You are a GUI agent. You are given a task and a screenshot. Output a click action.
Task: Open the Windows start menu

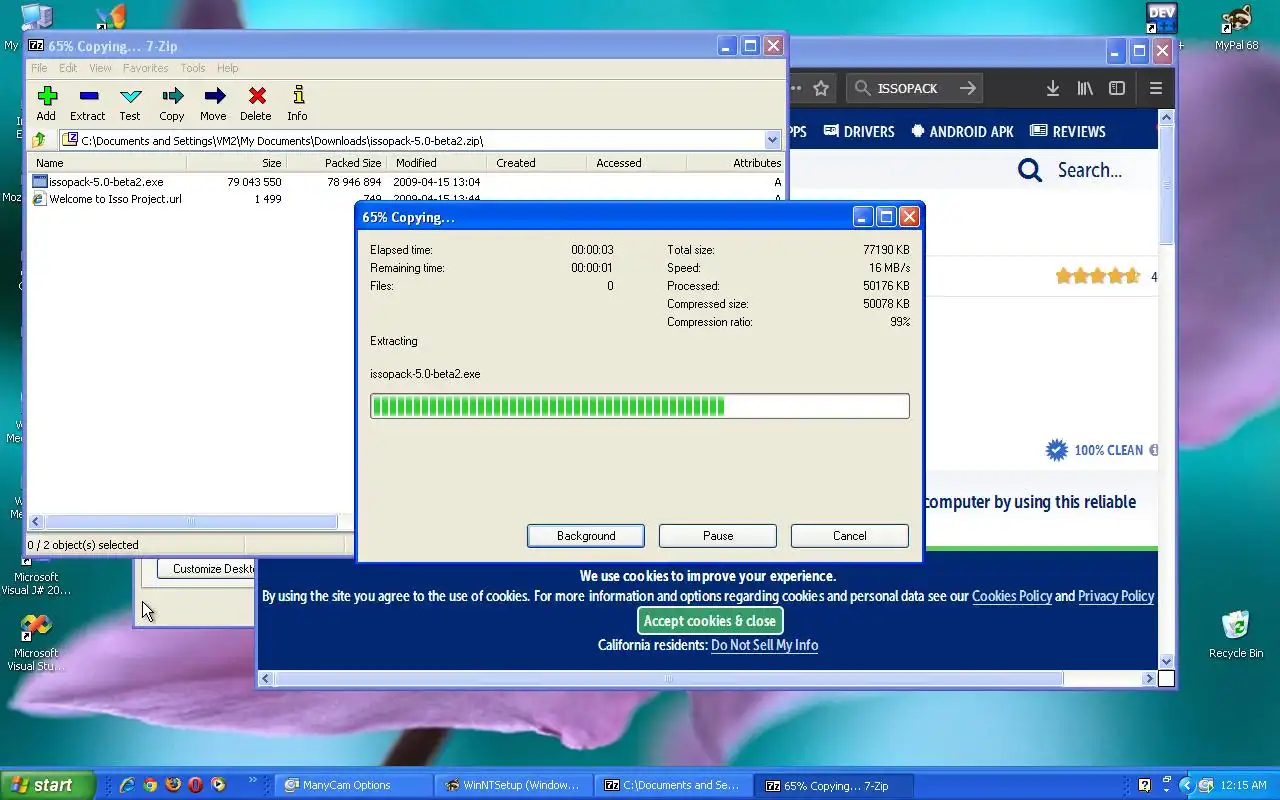click(48, 785)
